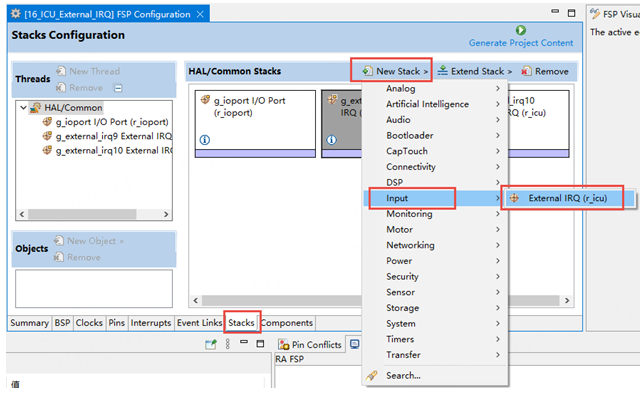Open the Sensor submenu
Image resolution: width=642 pixels, height=396 pixels.
[x=435, y=292]
